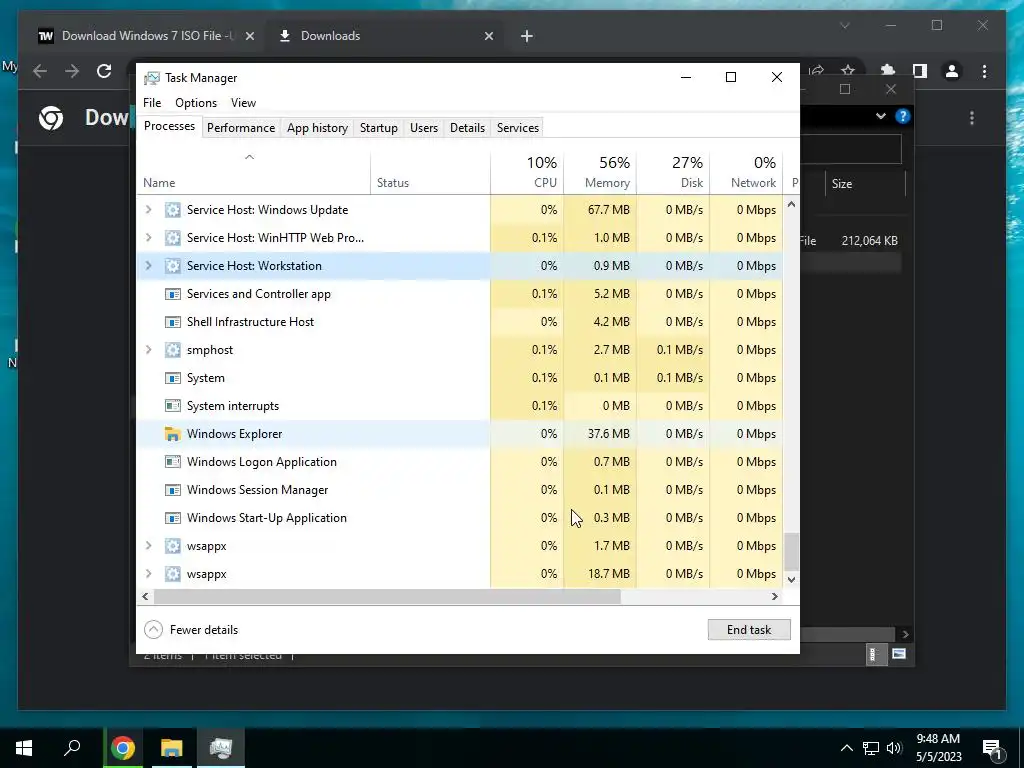Switch to the Performance tab
Viewport: 1024px width, 768px height.
(x=241, y=128)
